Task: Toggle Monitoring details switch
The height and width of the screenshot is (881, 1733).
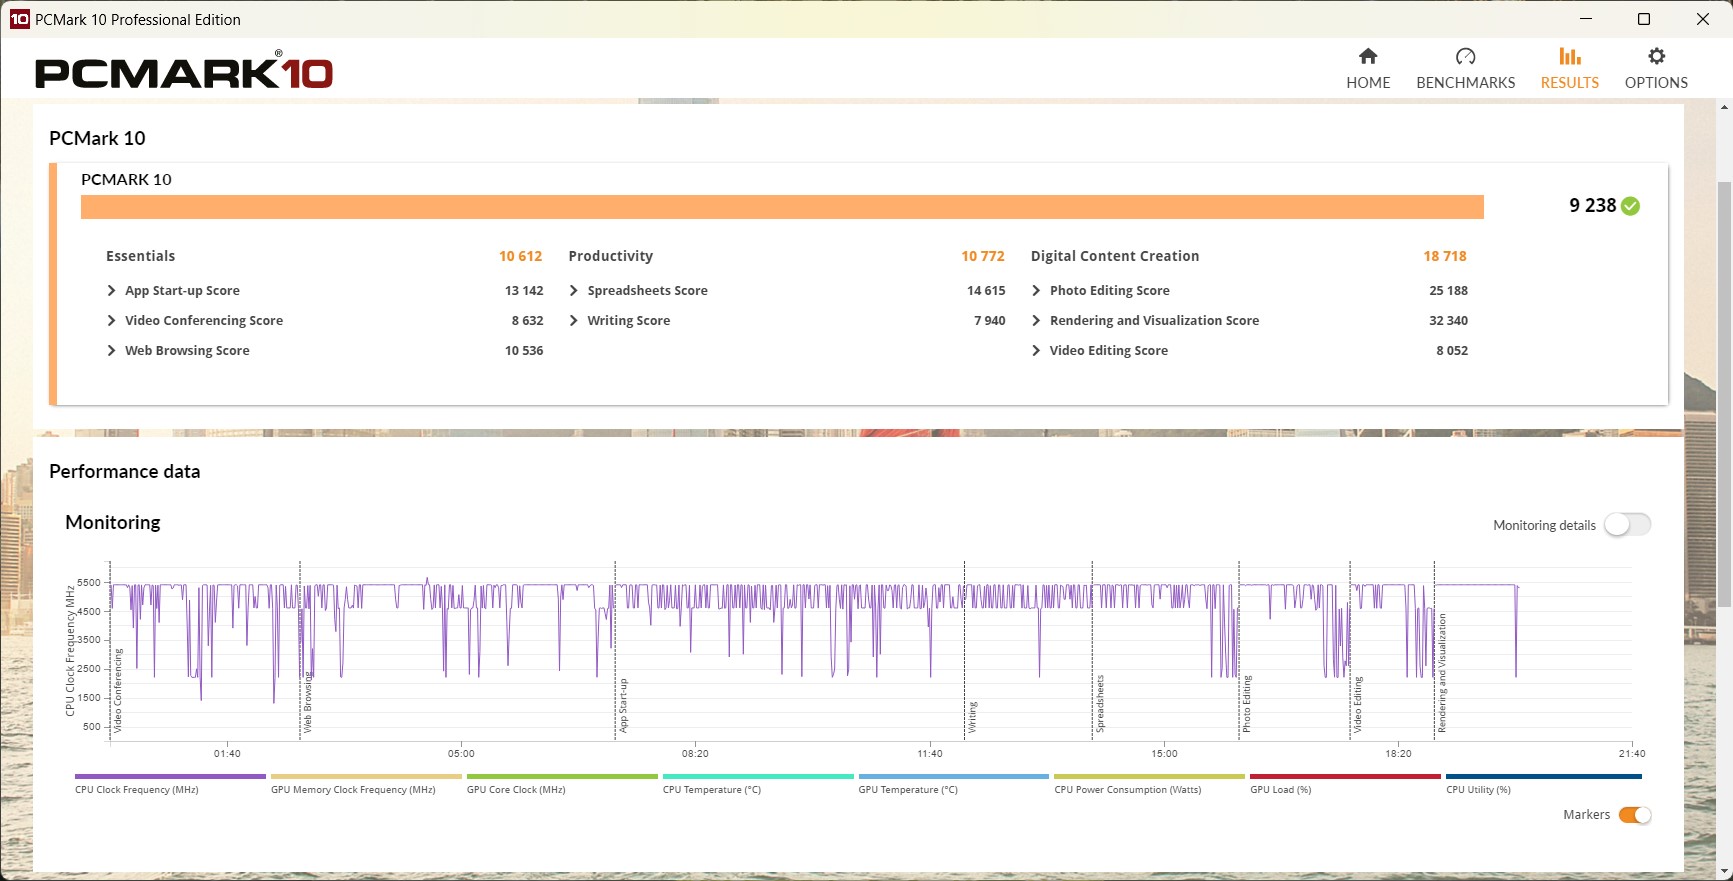Action: [x=1627, y=525]
